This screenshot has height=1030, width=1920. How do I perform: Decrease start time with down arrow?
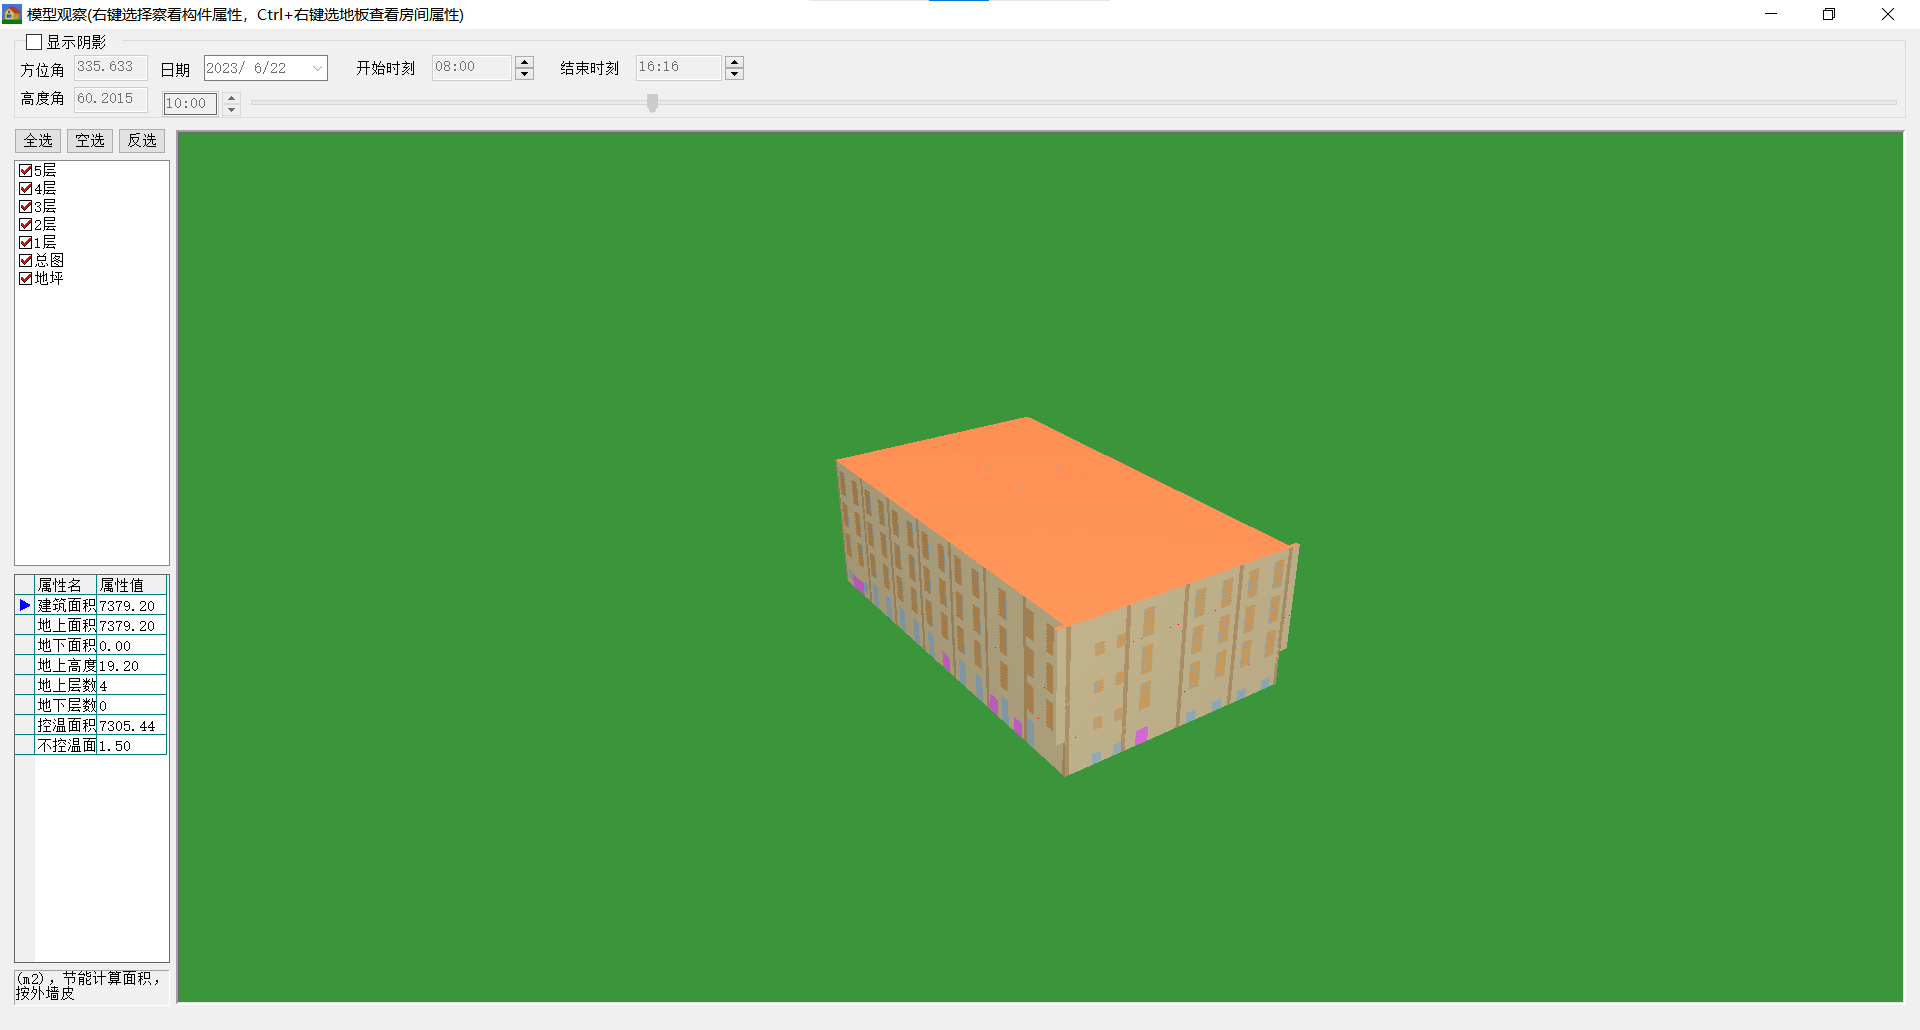[x=525, y=74]
